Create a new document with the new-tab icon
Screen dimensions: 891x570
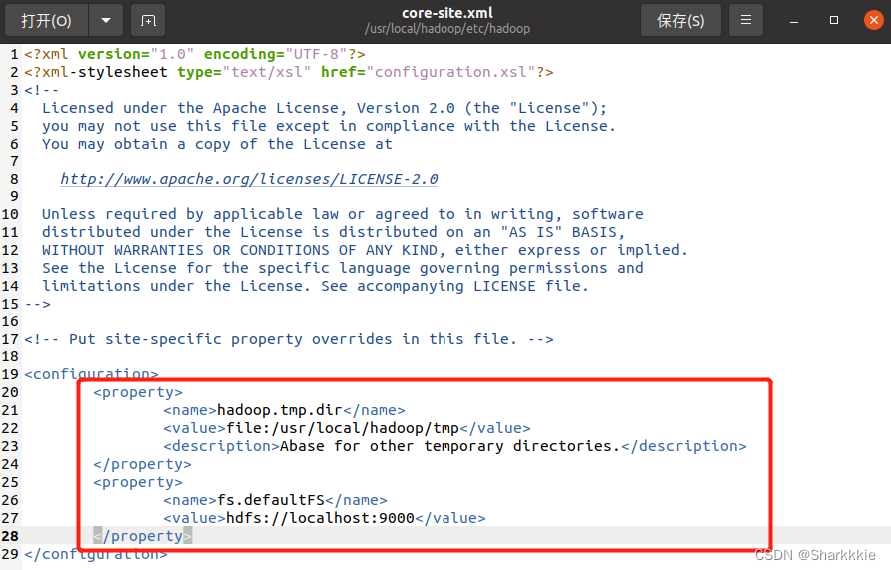click(148, 21)
